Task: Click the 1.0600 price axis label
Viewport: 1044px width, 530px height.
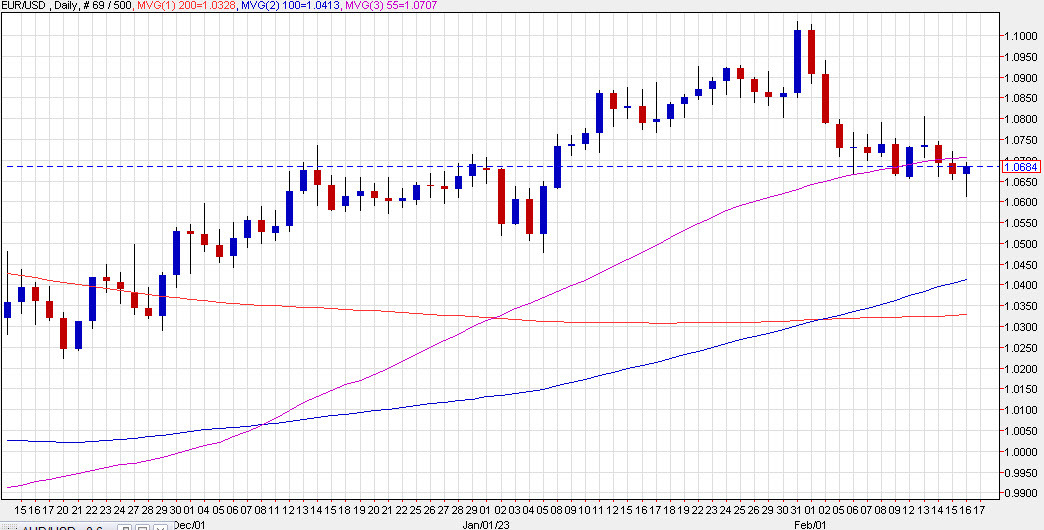Action: [1022, 202]
